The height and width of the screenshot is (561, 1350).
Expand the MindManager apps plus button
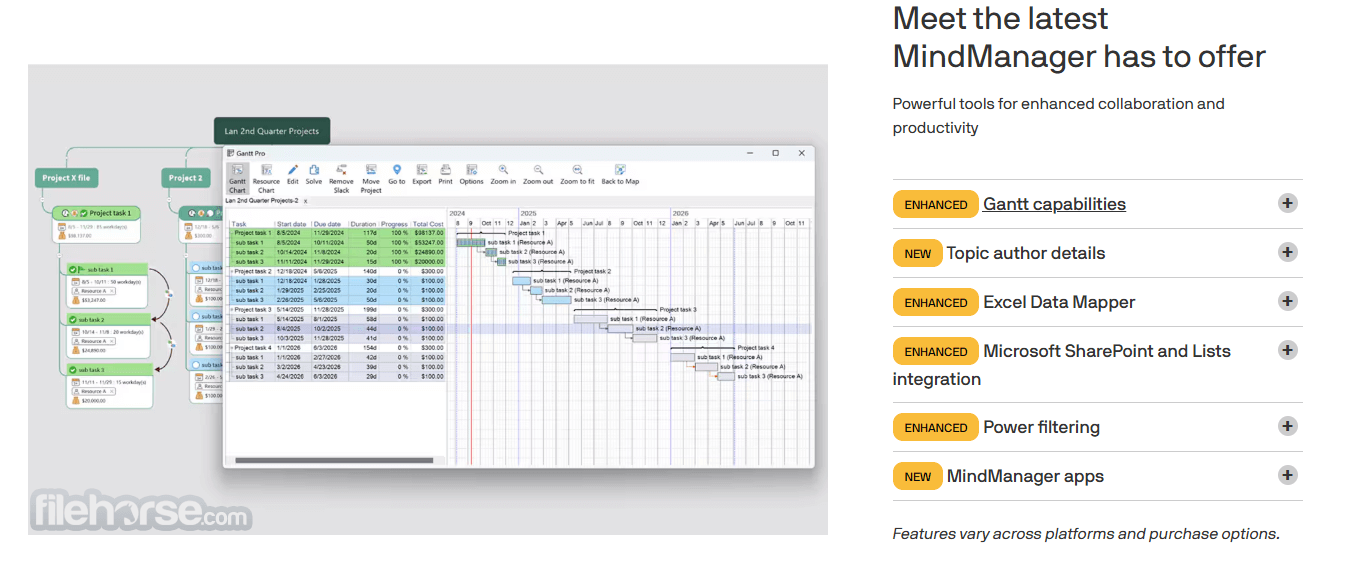coord(1288,475)
